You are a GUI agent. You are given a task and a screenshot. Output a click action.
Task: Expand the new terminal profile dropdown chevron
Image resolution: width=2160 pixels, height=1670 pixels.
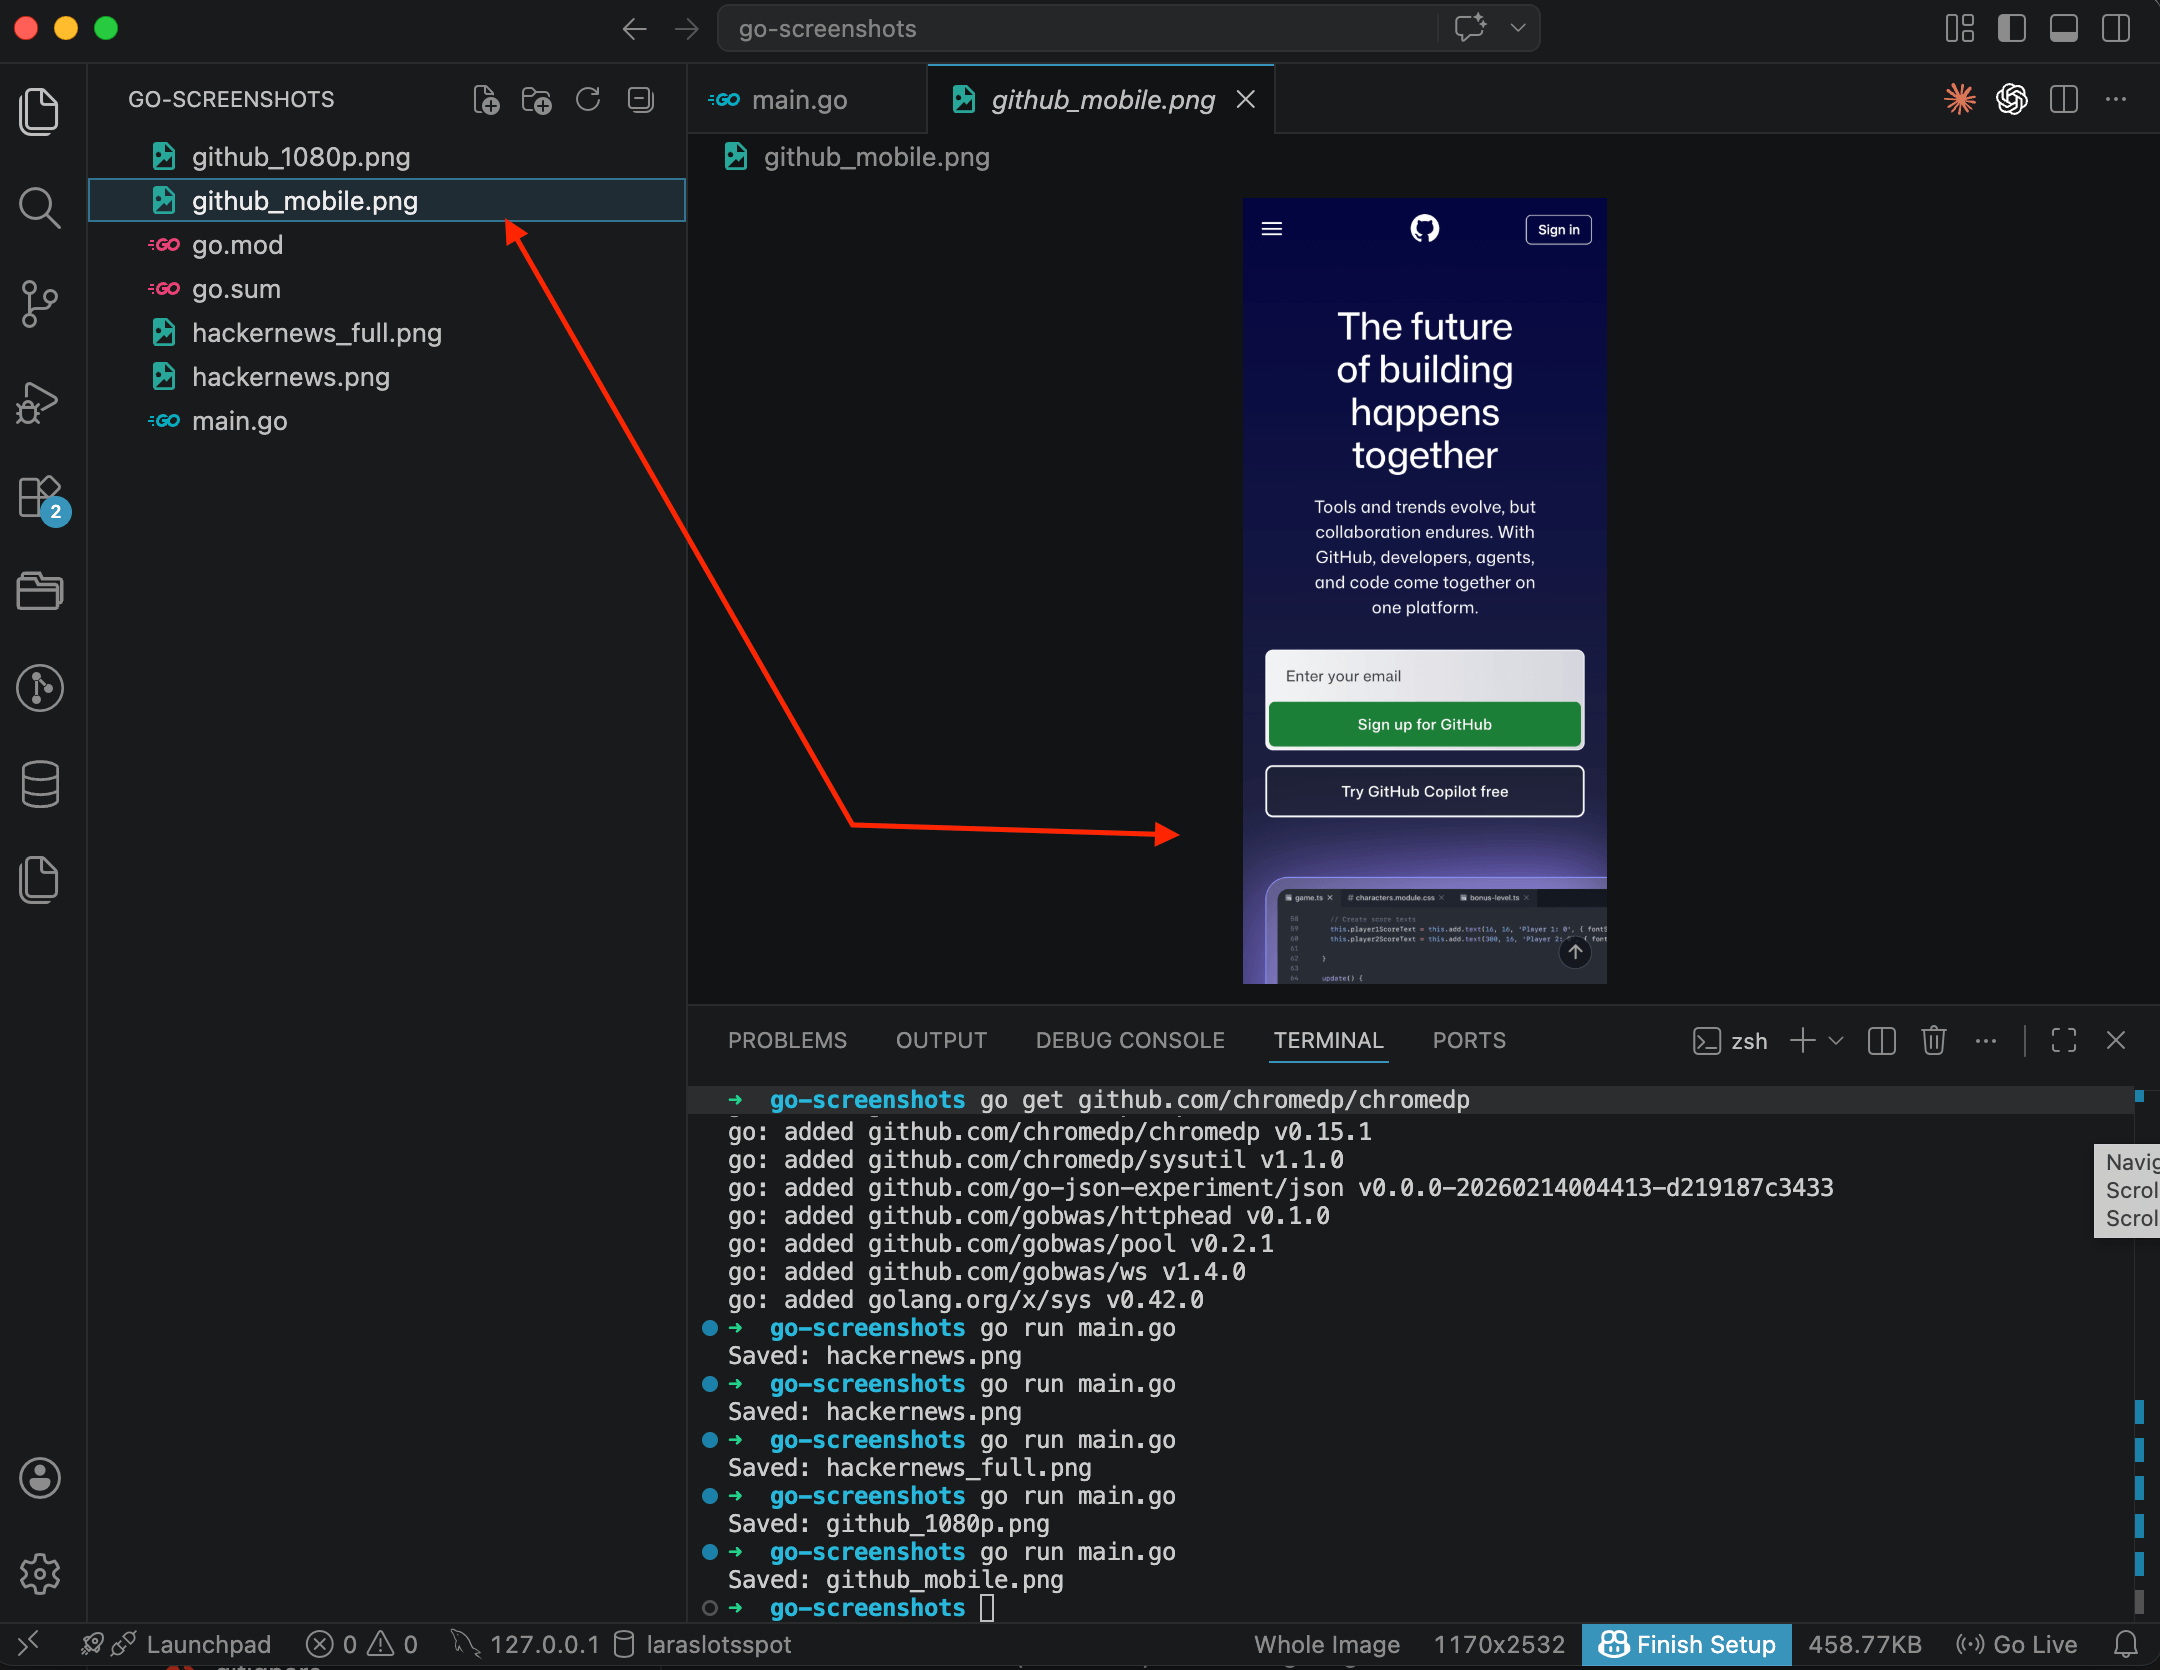click(x=1836, y=1041)
